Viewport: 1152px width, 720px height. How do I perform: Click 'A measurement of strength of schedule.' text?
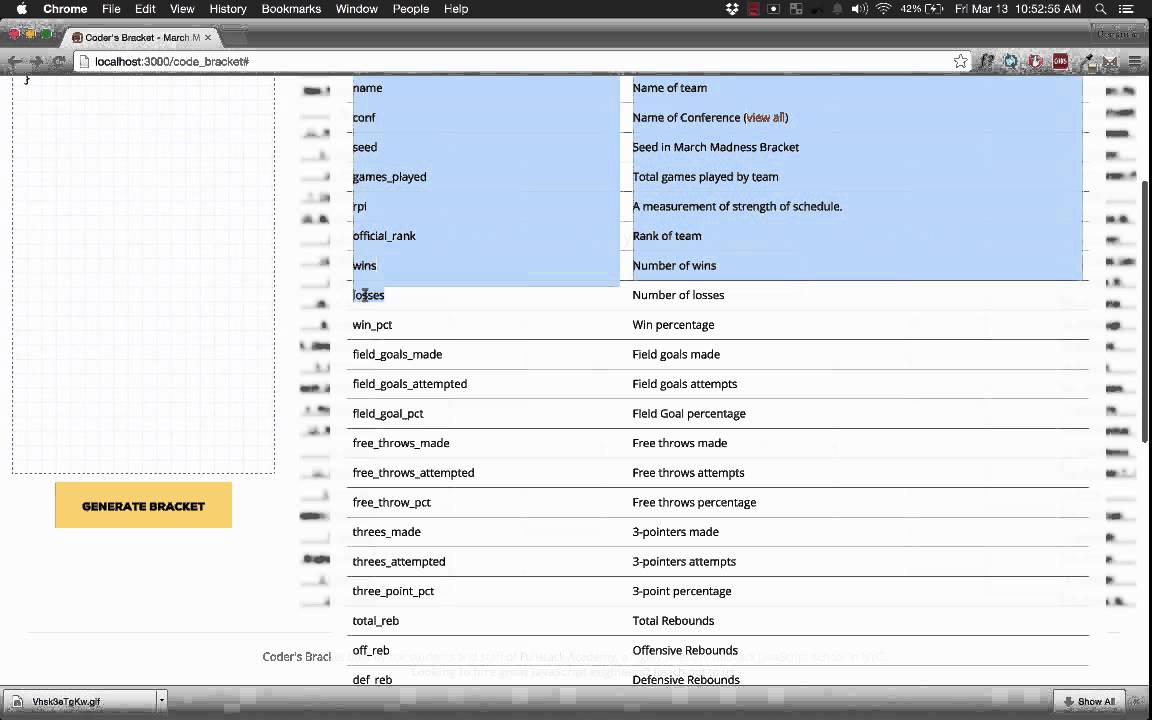(x=738, y=206)
